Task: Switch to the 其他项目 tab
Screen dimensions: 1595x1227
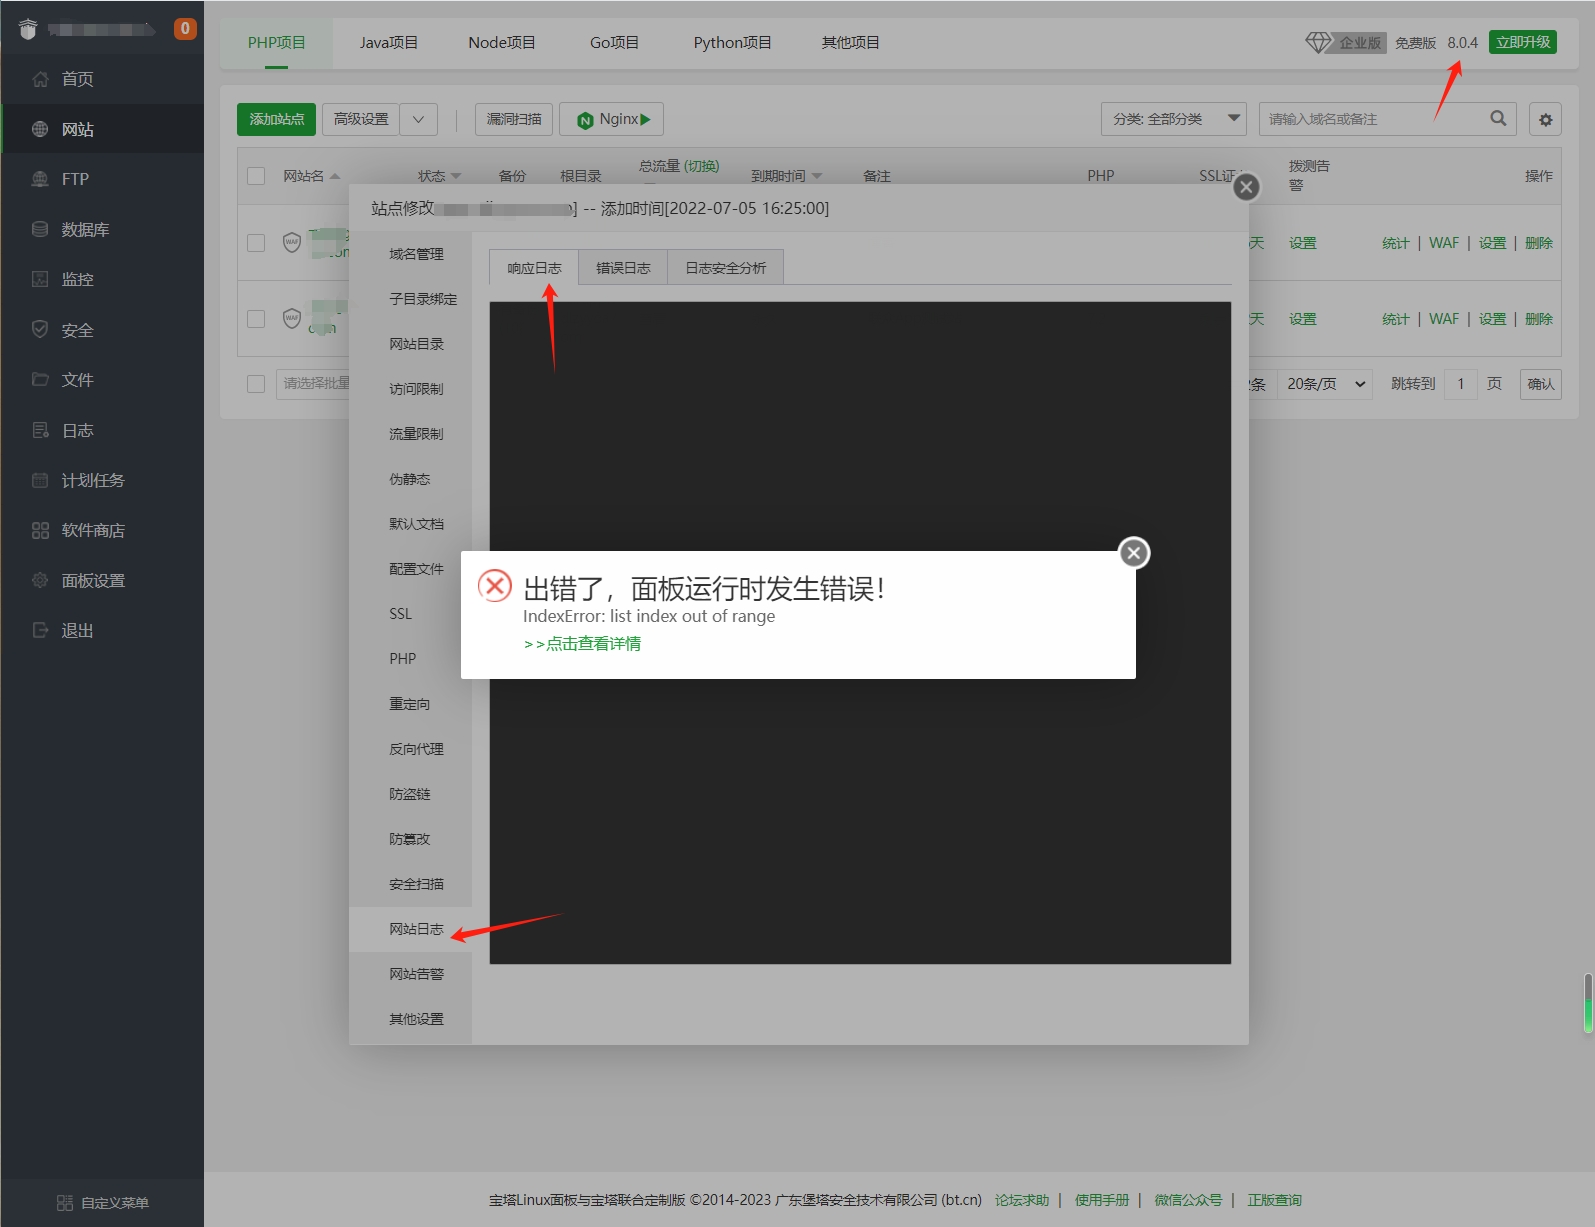Action: pos(850,43)
